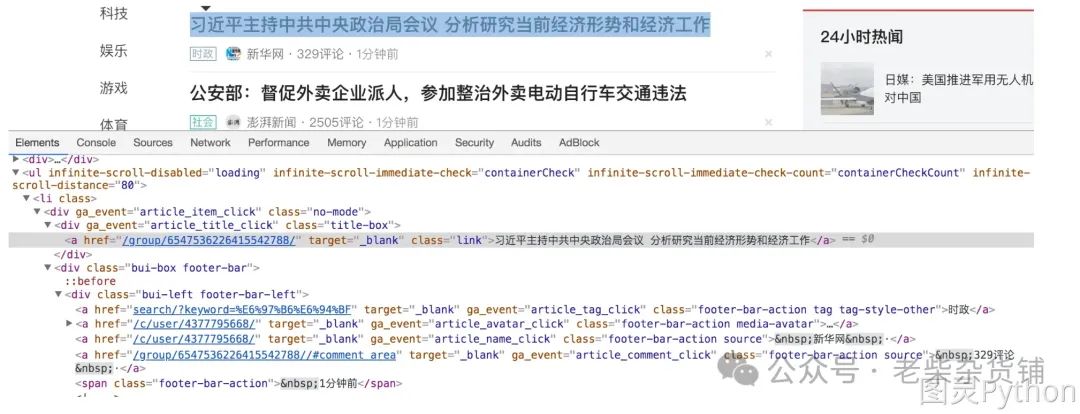Dismiss the first article with its x icon
The height and width of the screenshot is (414, 1080).
769,54
